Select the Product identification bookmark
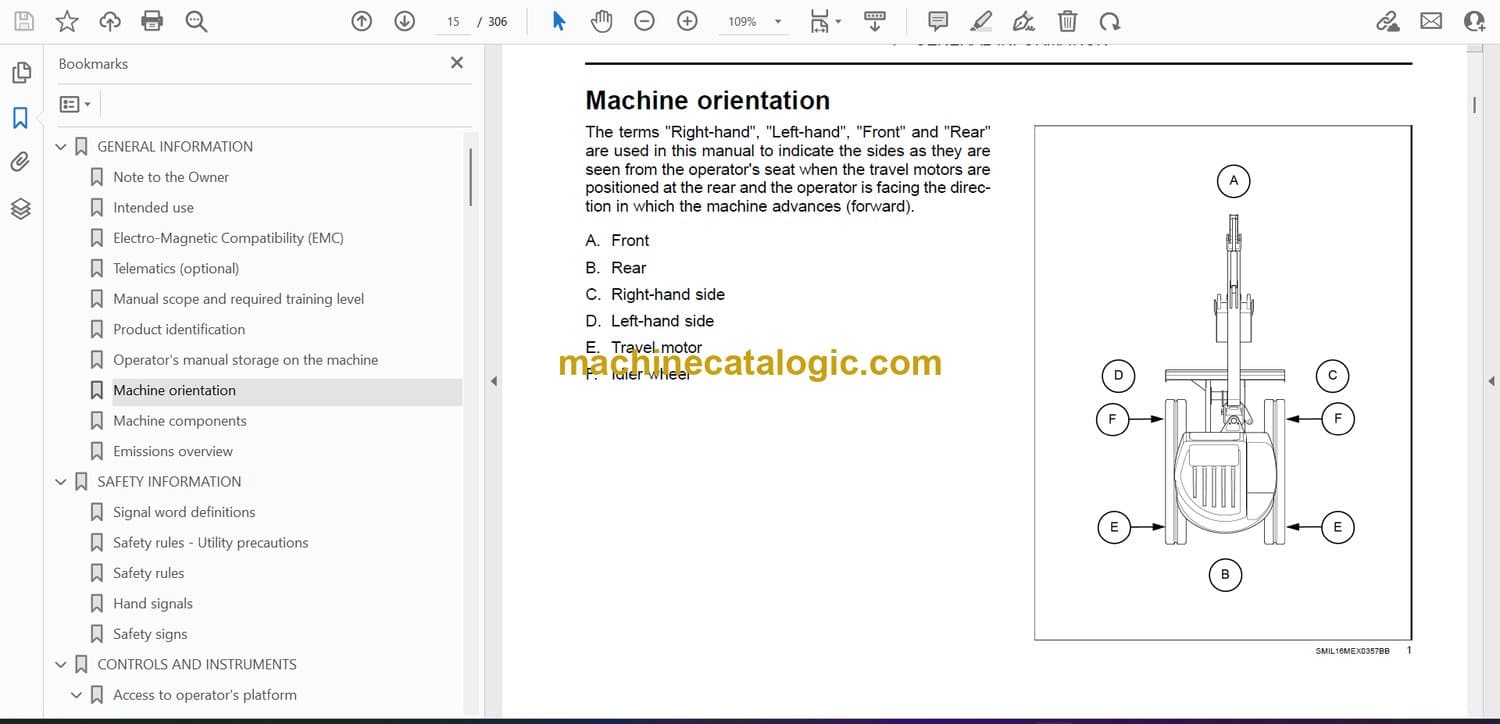Viewport: 1500px width, 724px height. pyautogui.click(x=179, y=329)
